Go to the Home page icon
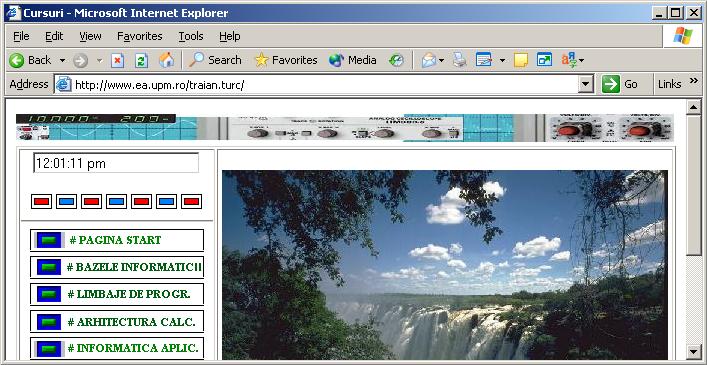Viewport: 707px width, 365px height. (166, 60)
